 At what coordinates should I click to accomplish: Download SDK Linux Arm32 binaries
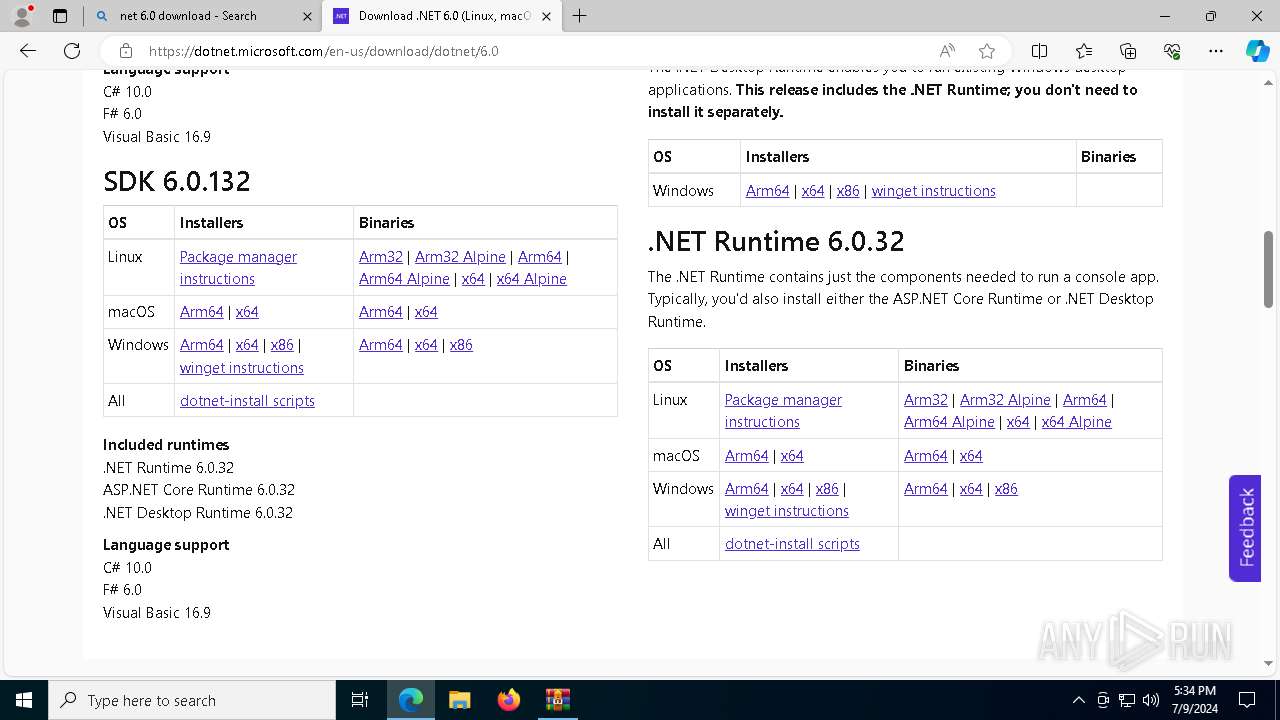381,257
